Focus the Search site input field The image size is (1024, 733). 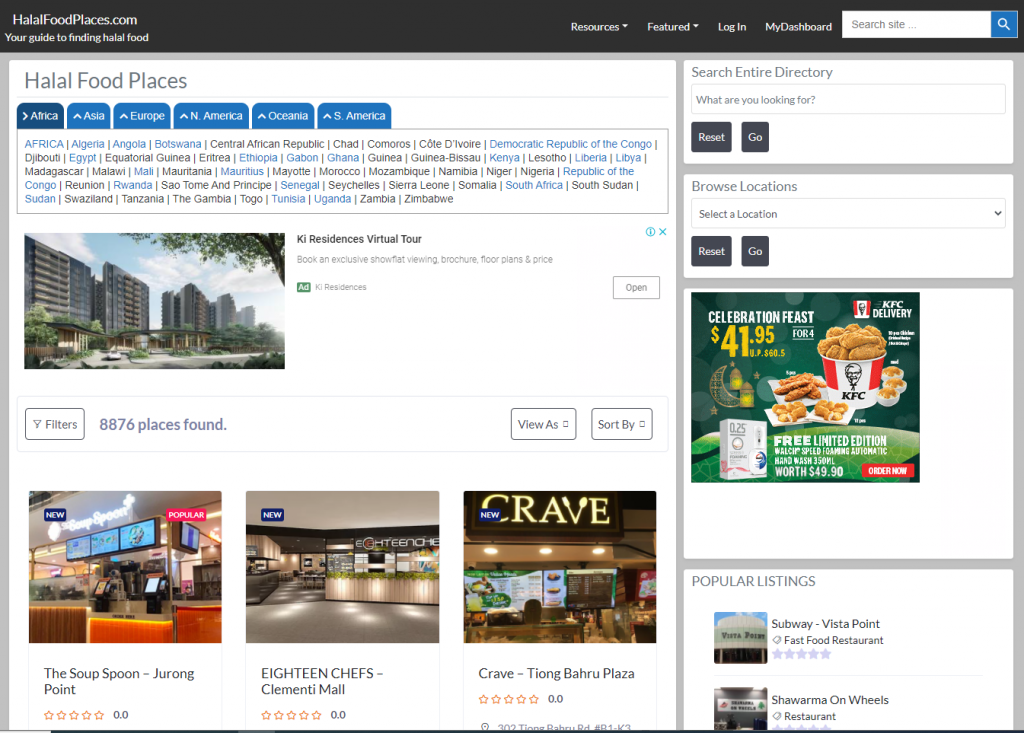click(916, 25)
